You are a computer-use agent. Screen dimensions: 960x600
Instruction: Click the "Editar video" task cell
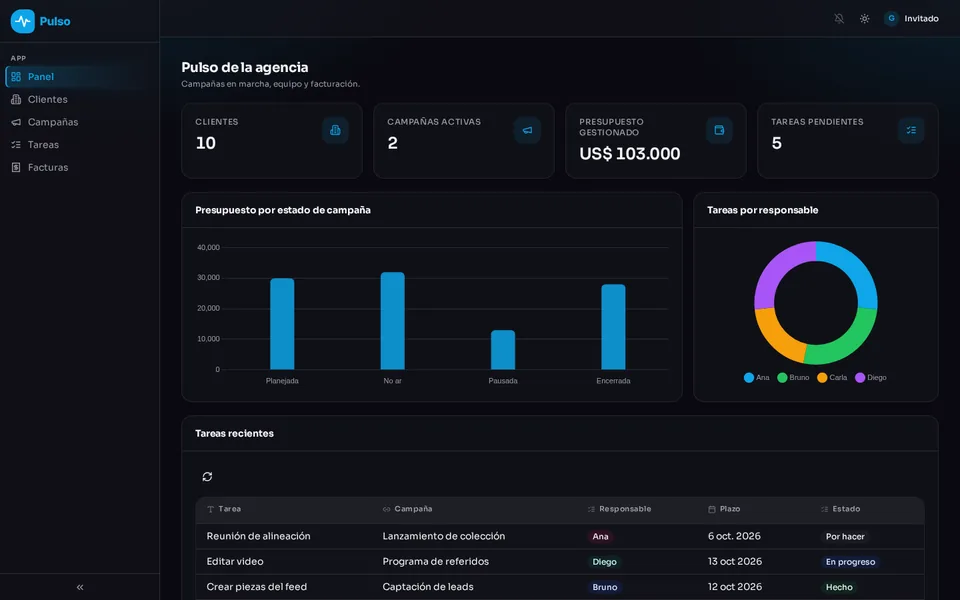[235, 561]
